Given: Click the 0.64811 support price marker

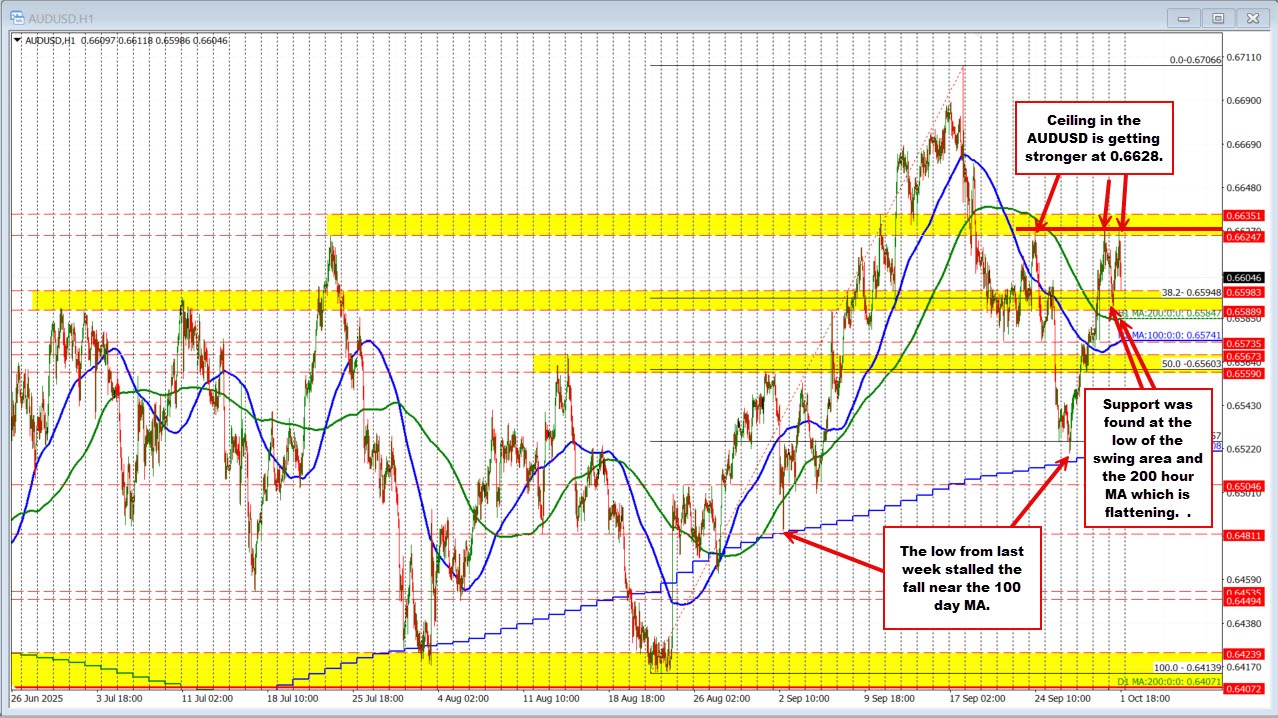Looking at the screenshot, I should pyautogui.click(x=1243, y=534).
